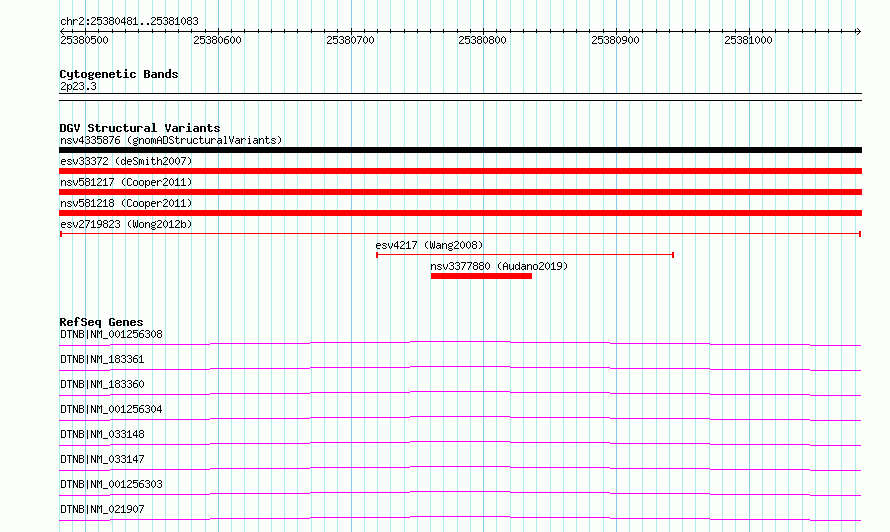This screenshot has width=890, height=532.
Task: Select transcript DTNB|NM_021907
Action: click(102, 509)
